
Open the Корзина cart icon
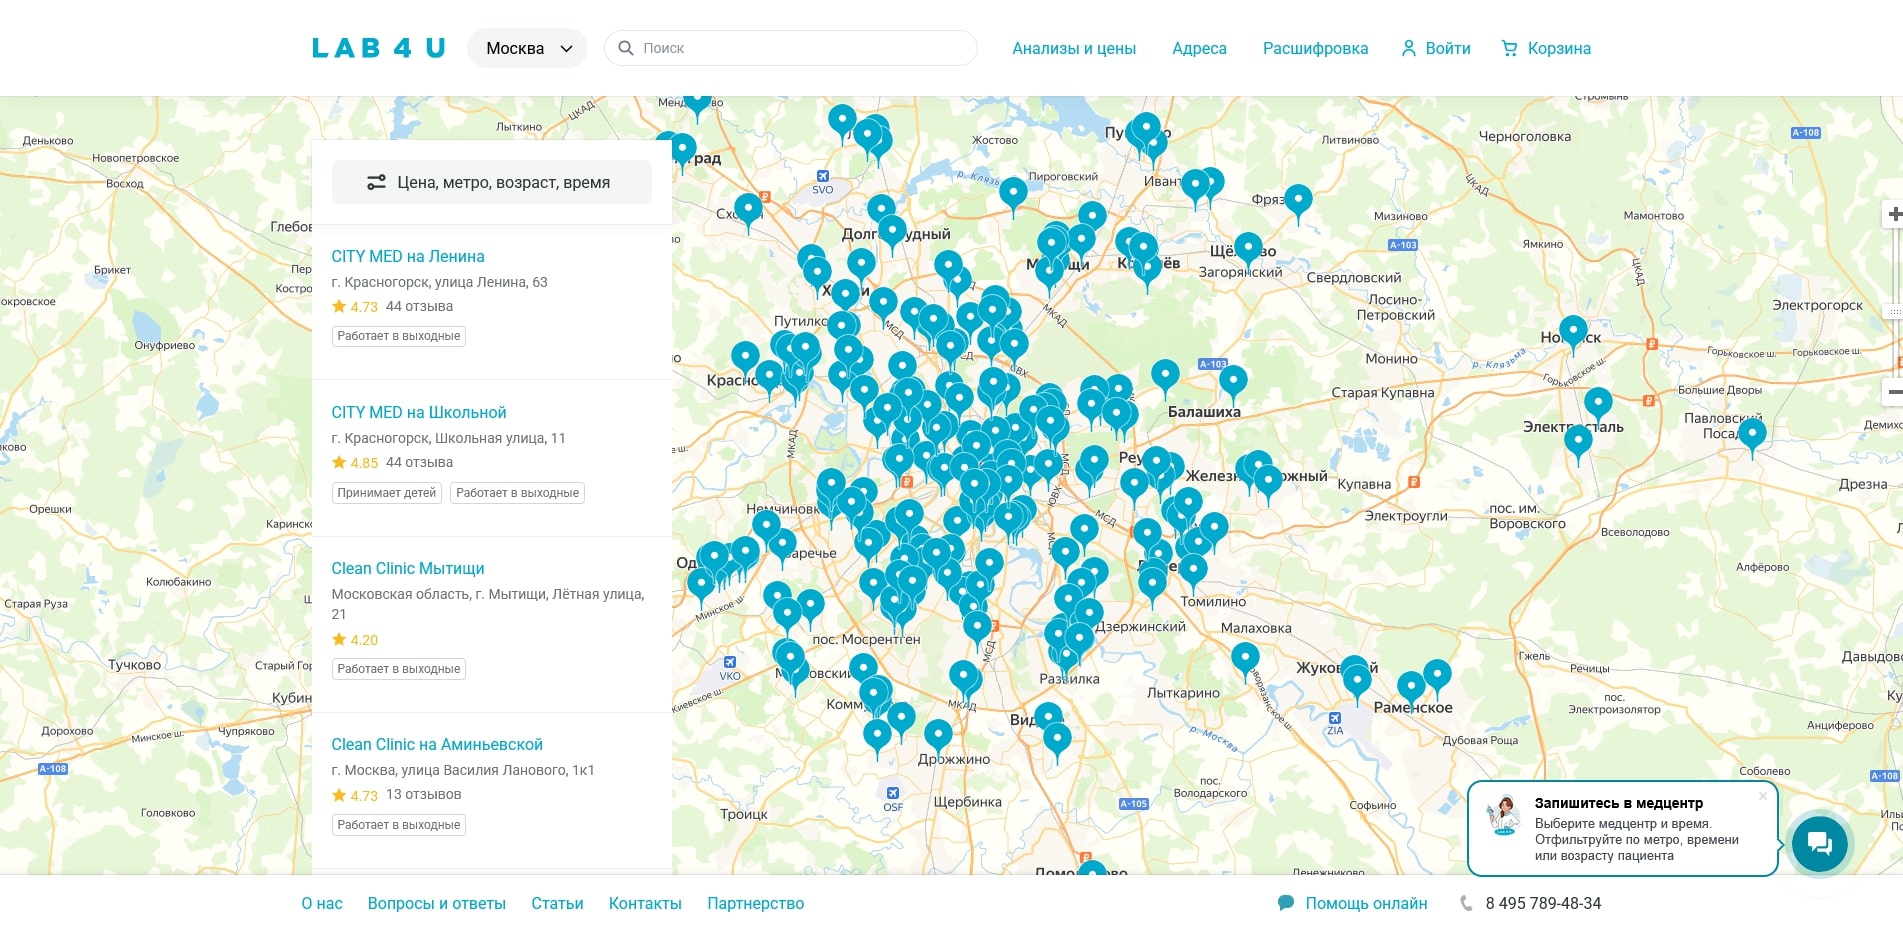coord(1510,48)
